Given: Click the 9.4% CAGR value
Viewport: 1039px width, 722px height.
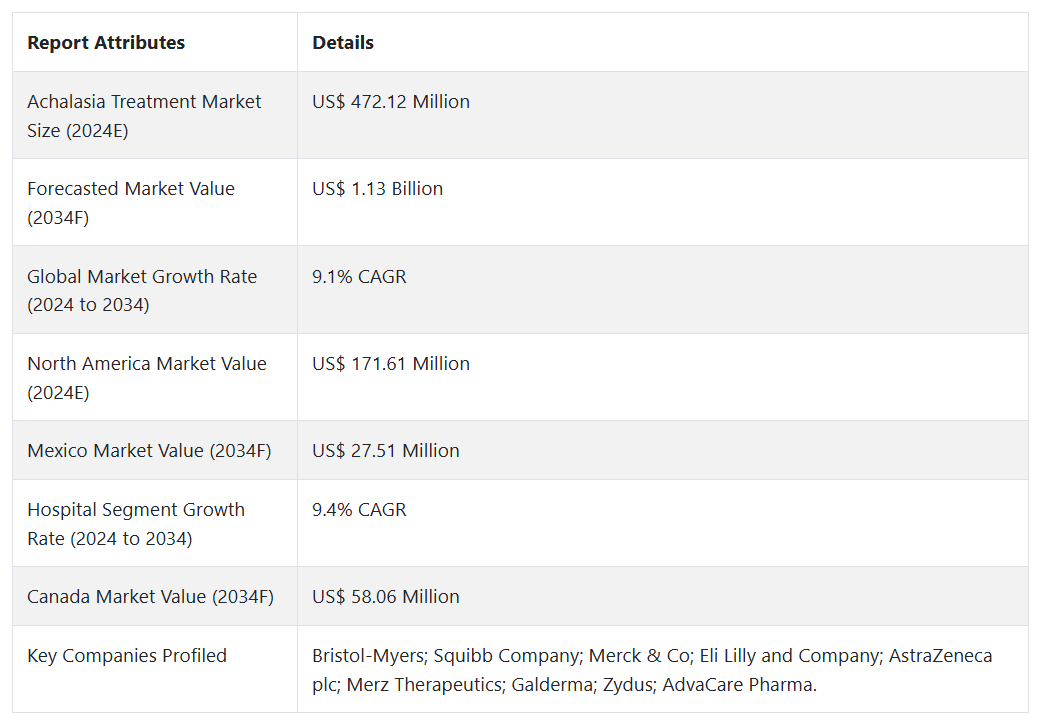Looking at the screenshot, I should click(x=359, y=510).
